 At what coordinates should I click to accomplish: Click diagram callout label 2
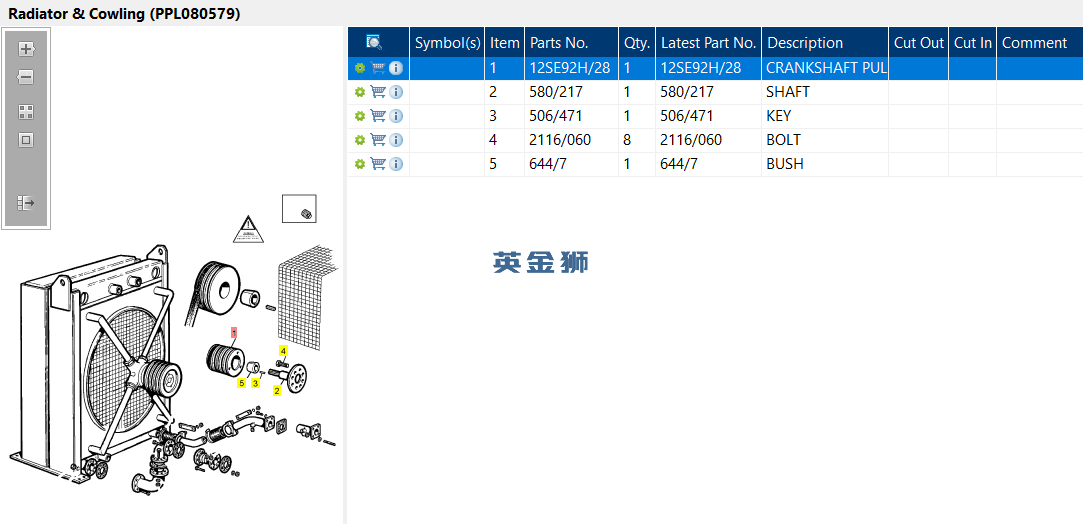(277, 391)
